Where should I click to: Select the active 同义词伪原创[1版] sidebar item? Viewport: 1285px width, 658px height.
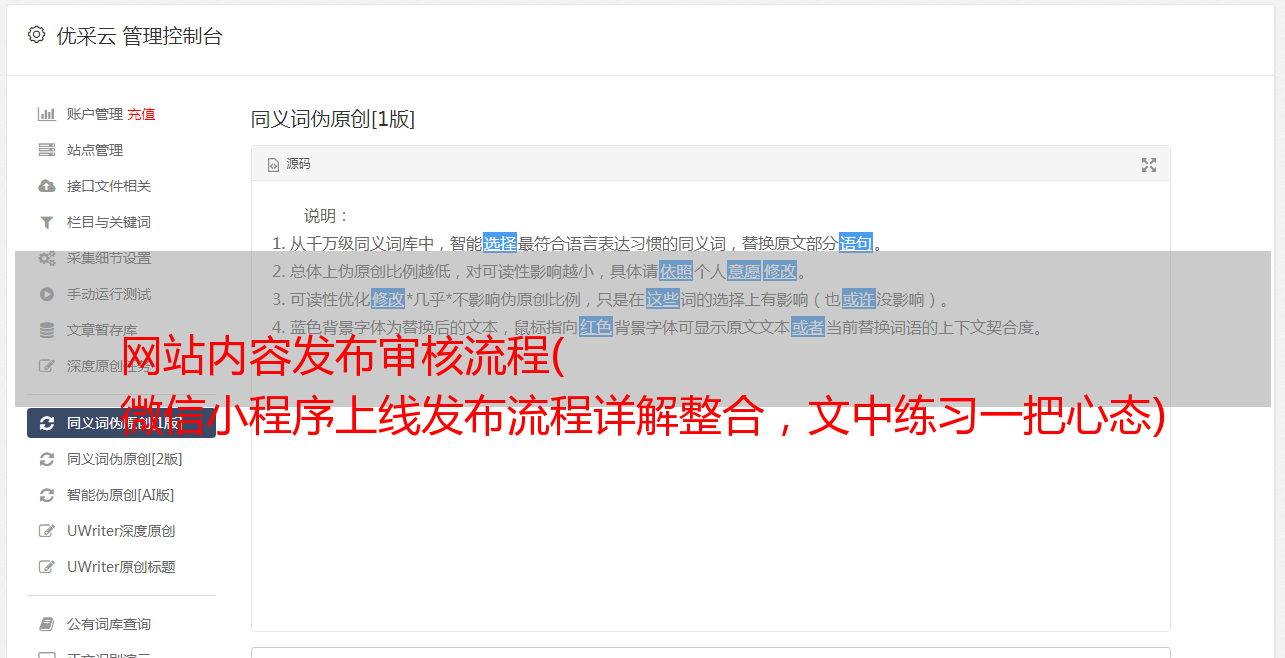(121, 423)
